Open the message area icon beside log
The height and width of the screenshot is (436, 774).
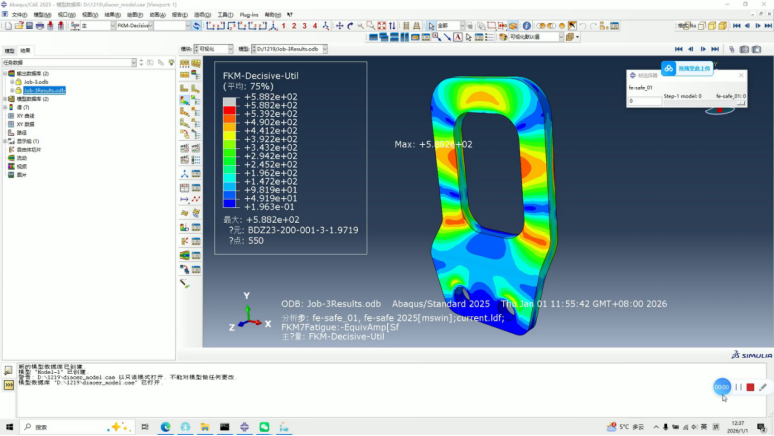tap(8, 370)
